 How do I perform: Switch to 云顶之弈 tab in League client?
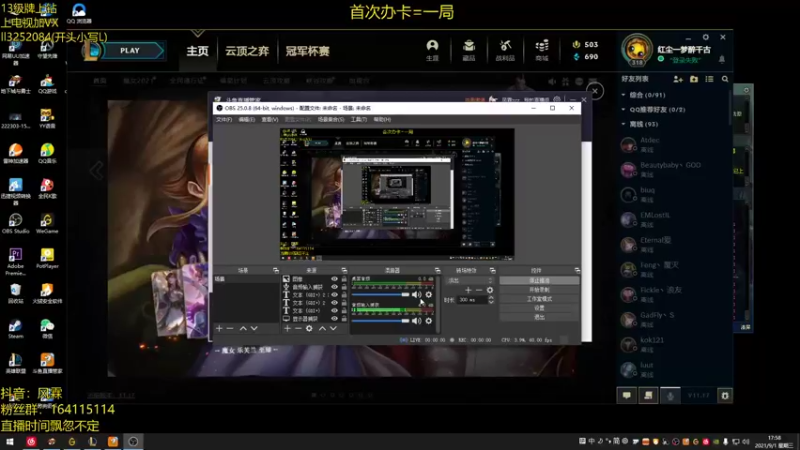point(247,51)
